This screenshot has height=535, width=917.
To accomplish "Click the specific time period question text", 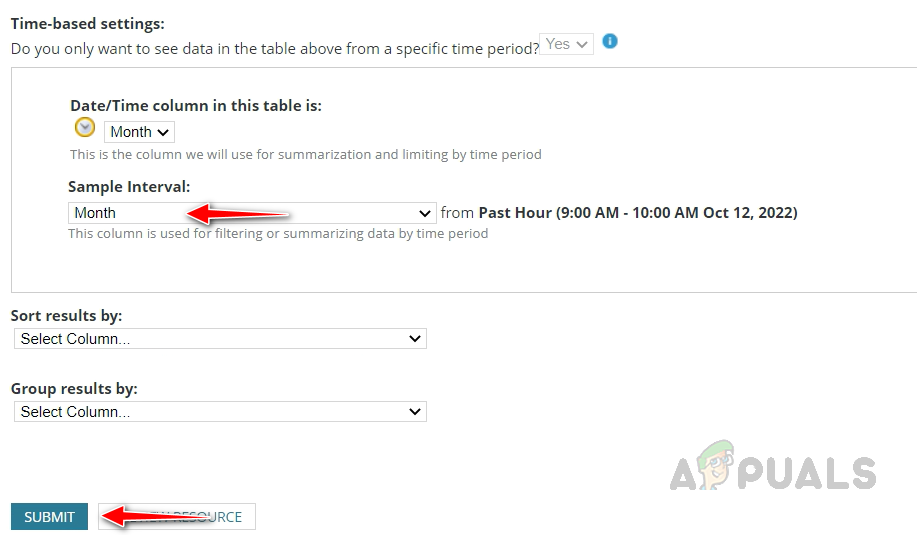I will [274, 47].
